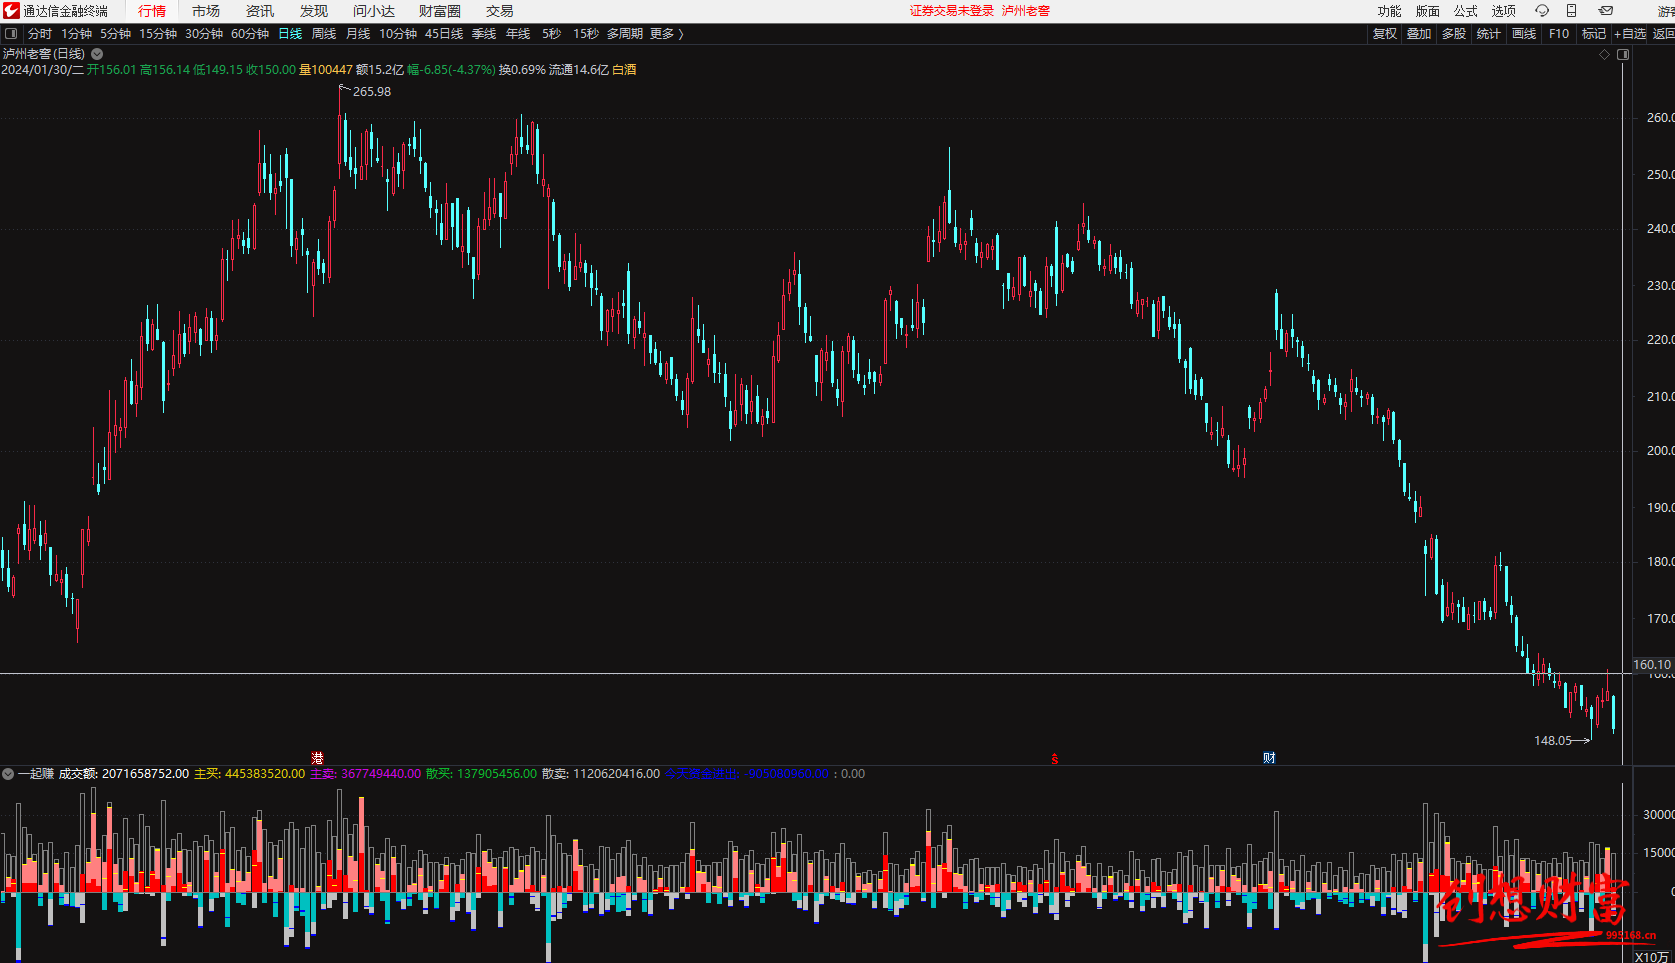Expand the 泸州老窖(日线) dropdown arrow

tap(97, 54)
